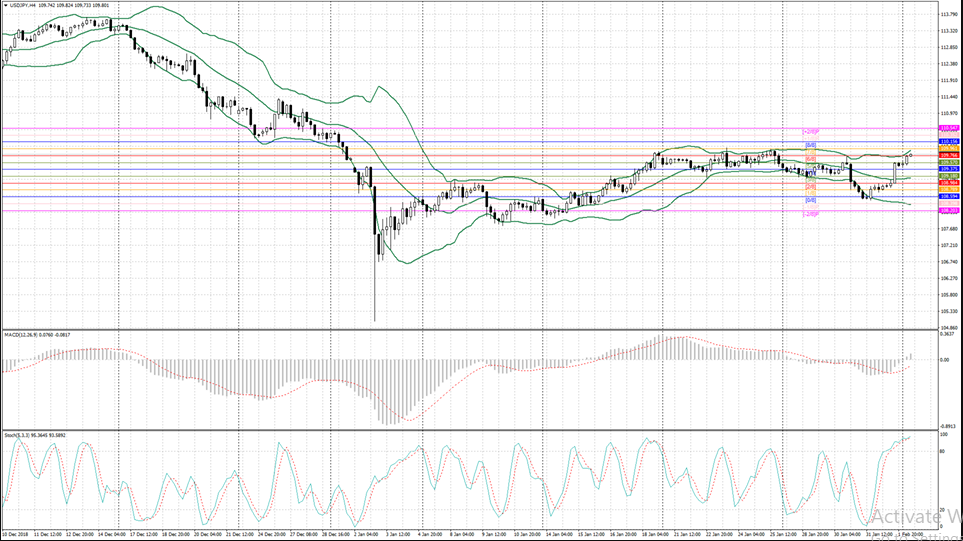
Task: Click the 110.970 price axis label
Action: click(x=949, y=114)
